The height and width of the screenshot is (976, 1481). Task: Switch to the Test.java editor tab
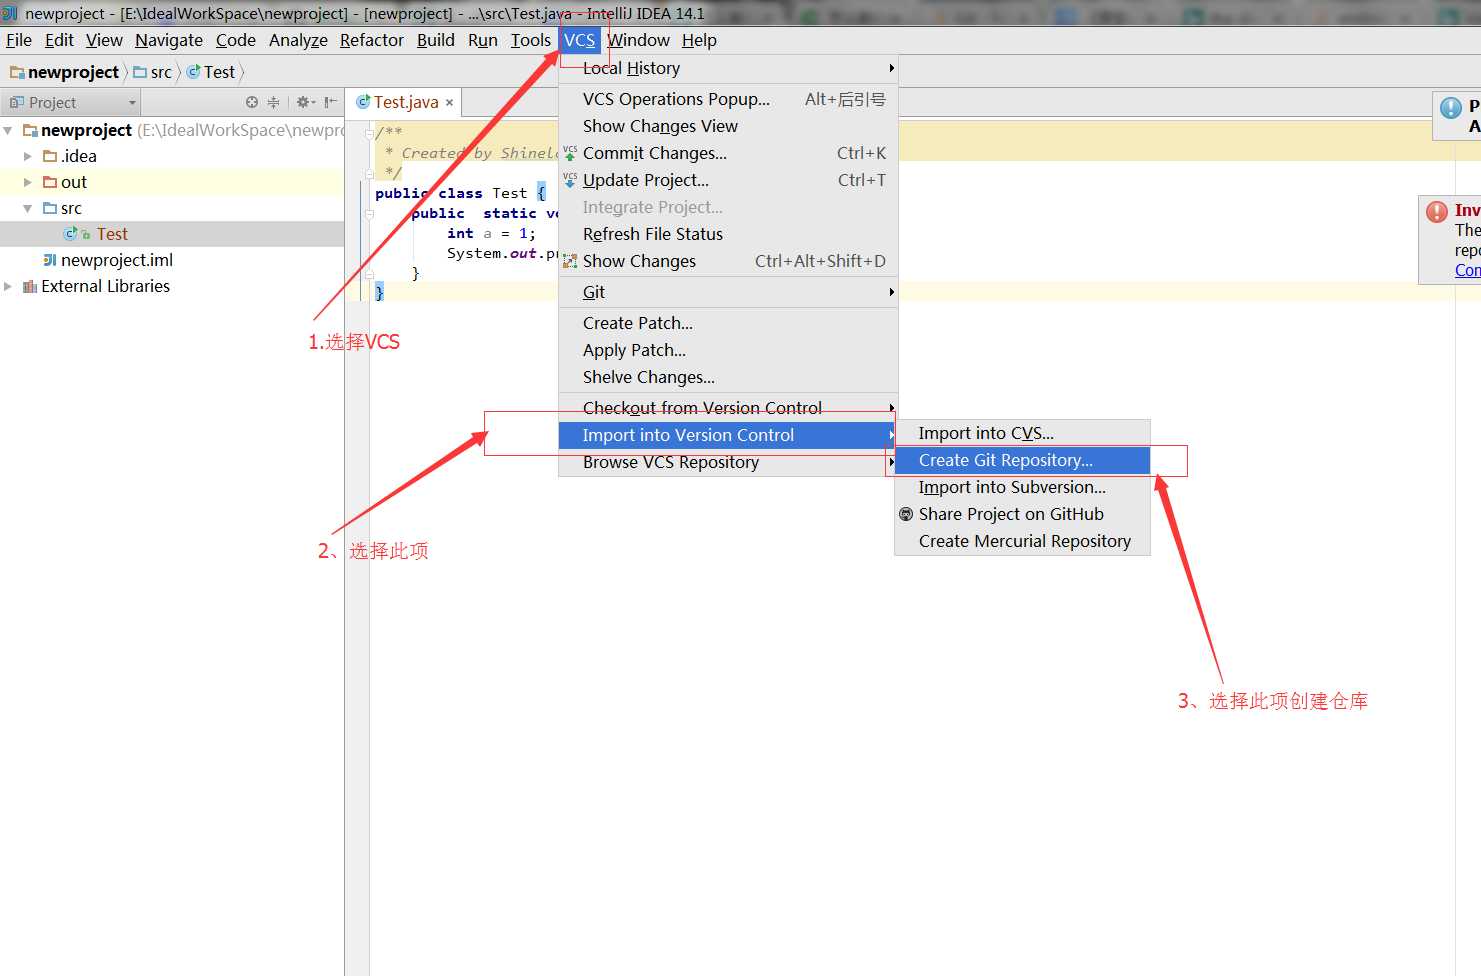[x=406, y=102]
